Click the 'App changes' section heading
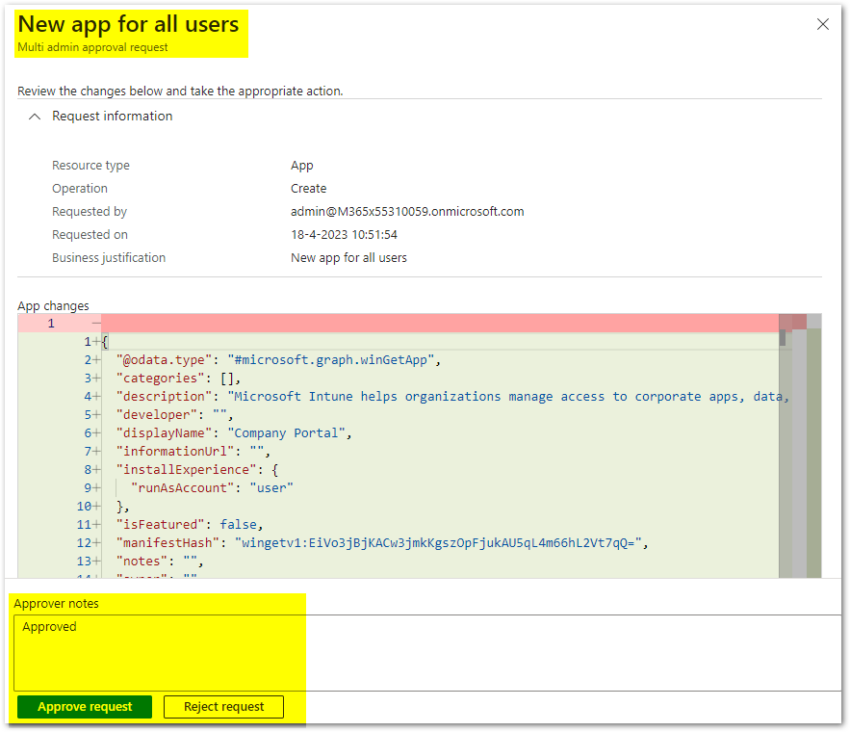850x732 pixels. click(53, 305)
